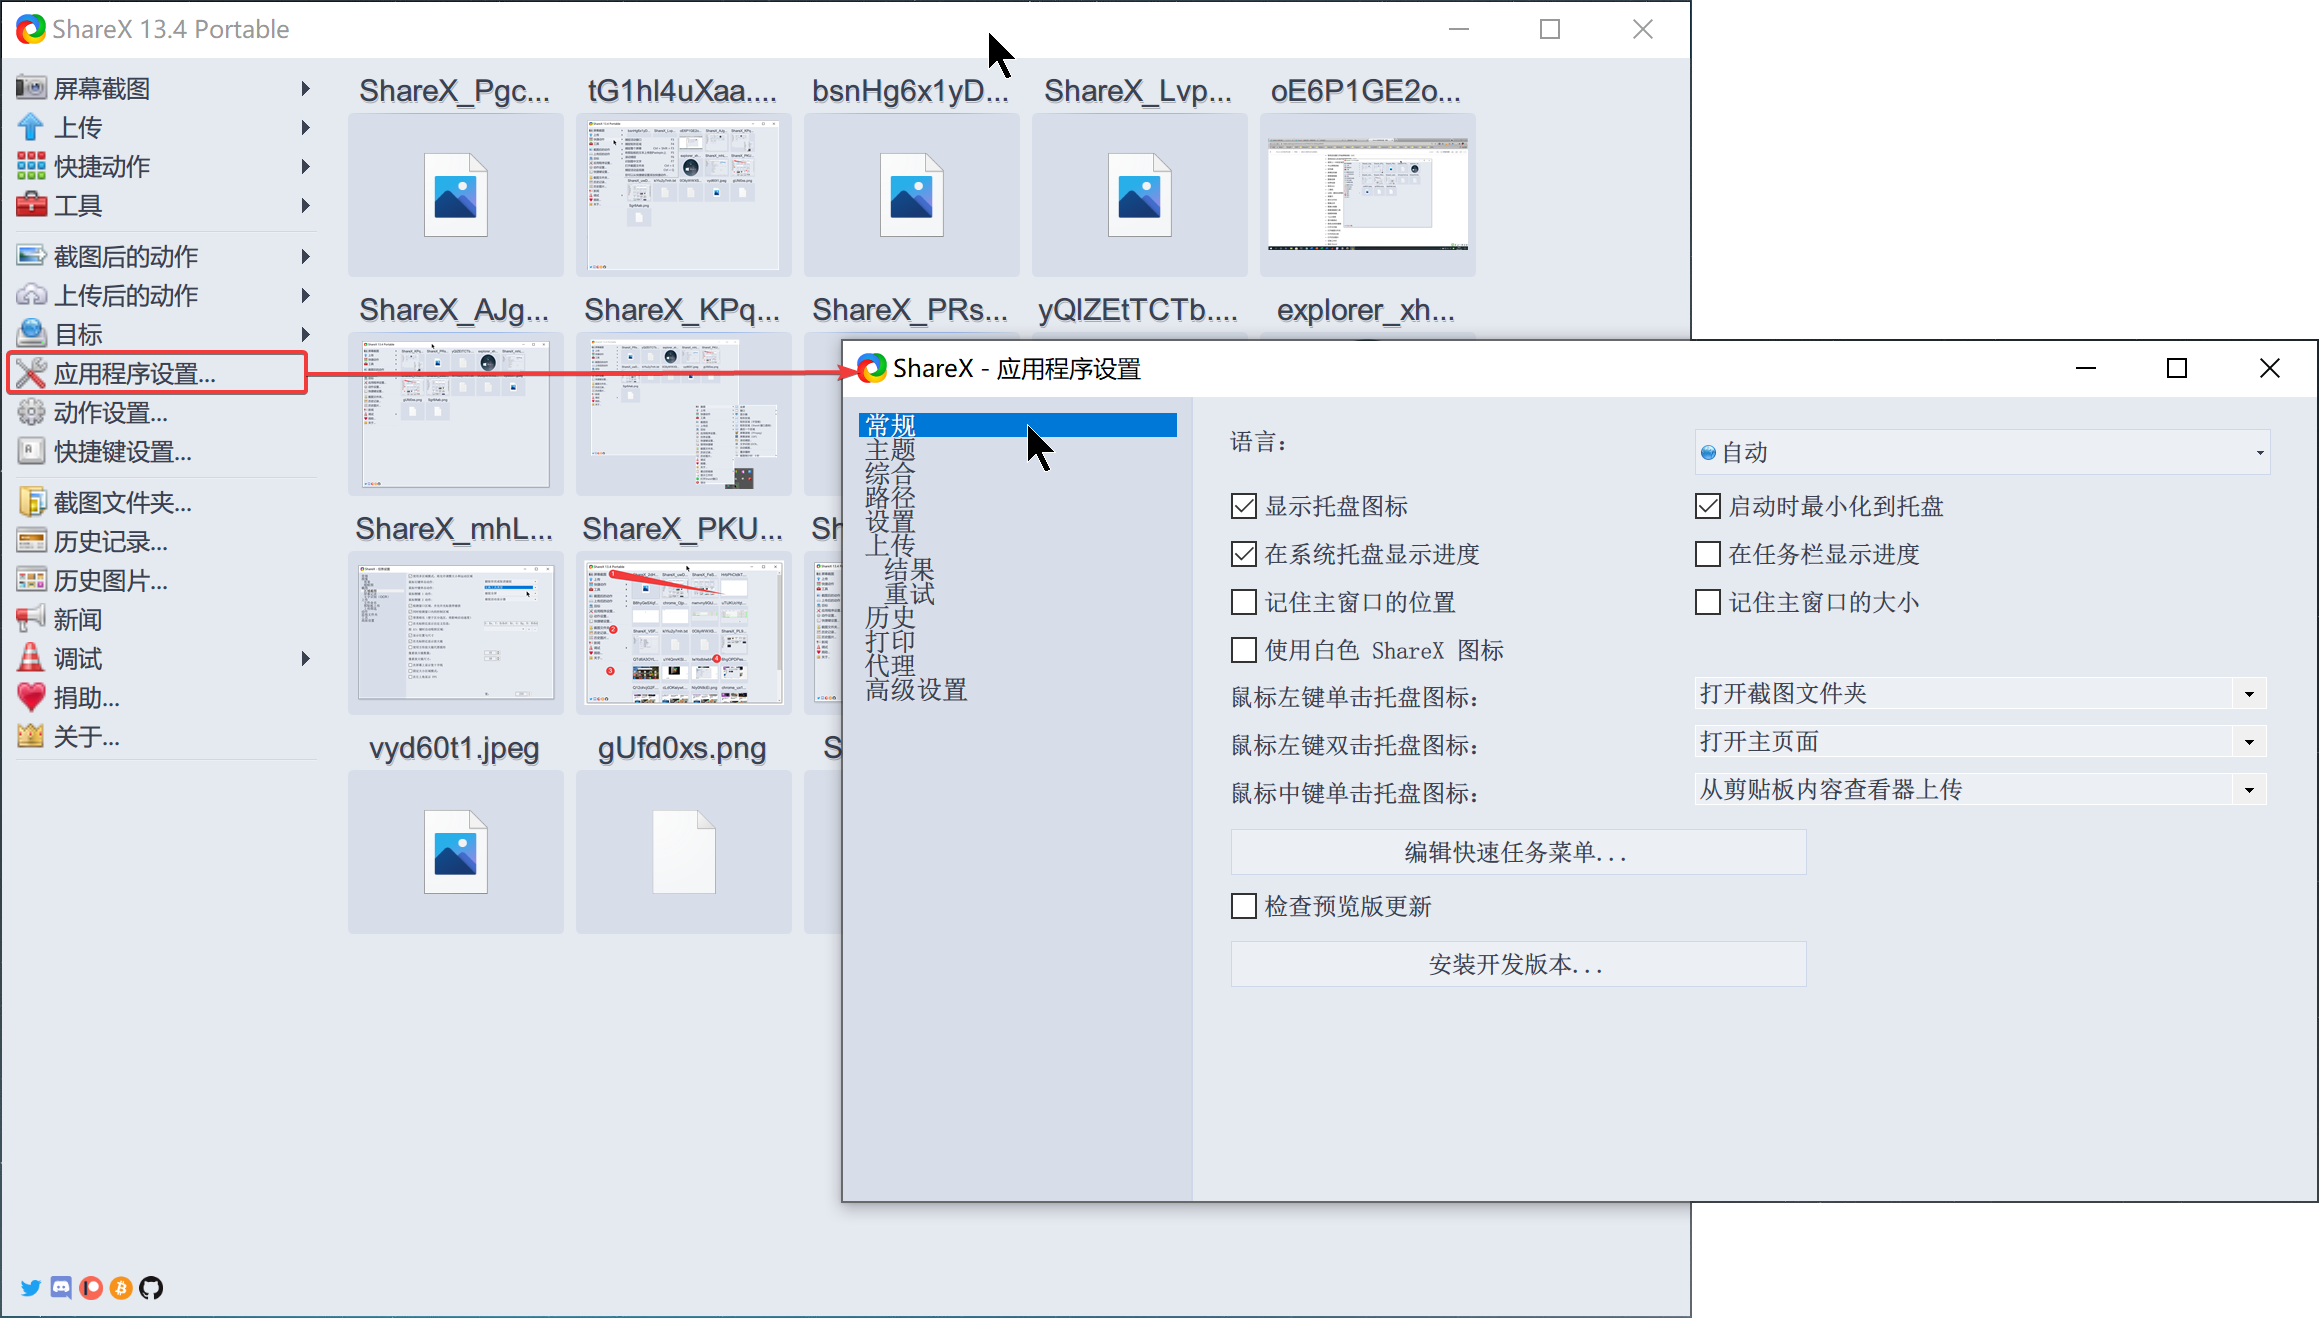
Task: Open the Discord link icon
Action: [x=61, y=1288]
